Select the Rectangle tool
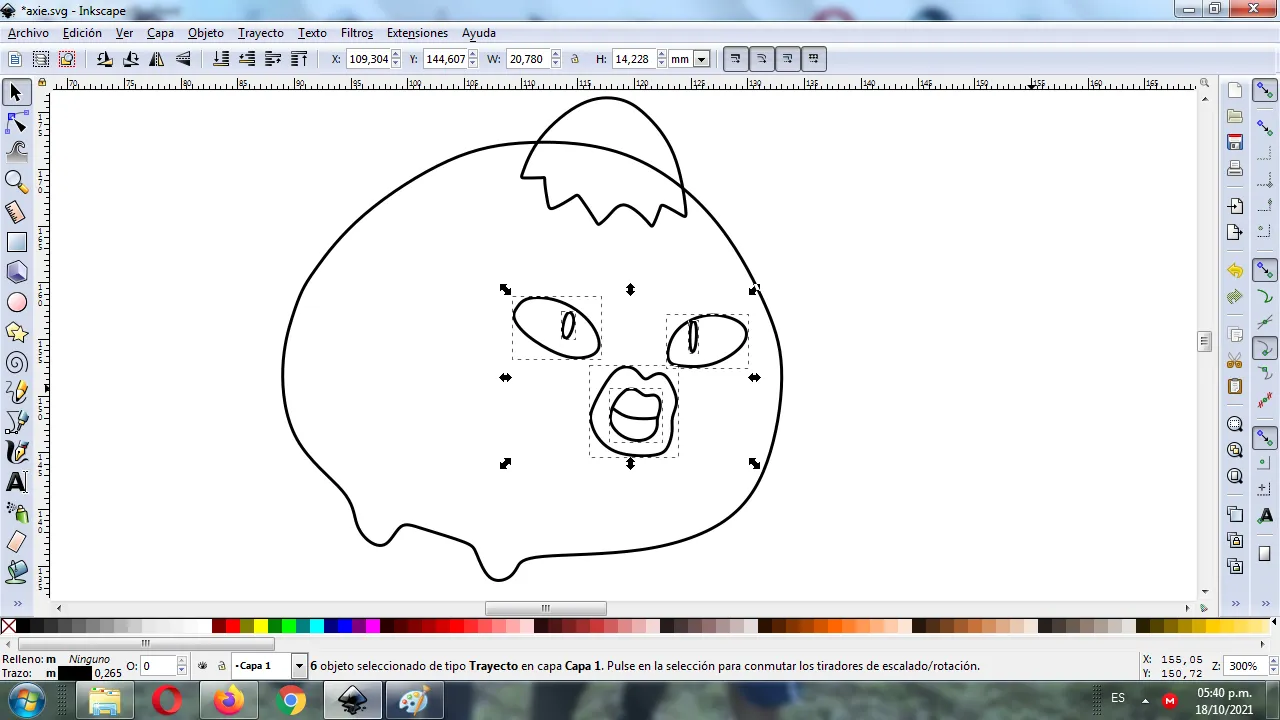Viewport: 1280px width, 720px height. pos(16,242)
